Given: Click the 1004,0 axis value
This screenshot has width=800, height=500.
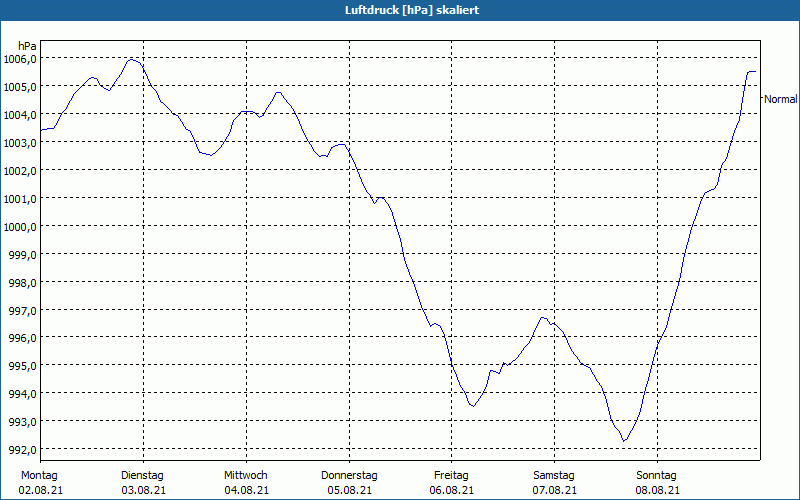Looking at the screenshot, I should pos(20,115).
